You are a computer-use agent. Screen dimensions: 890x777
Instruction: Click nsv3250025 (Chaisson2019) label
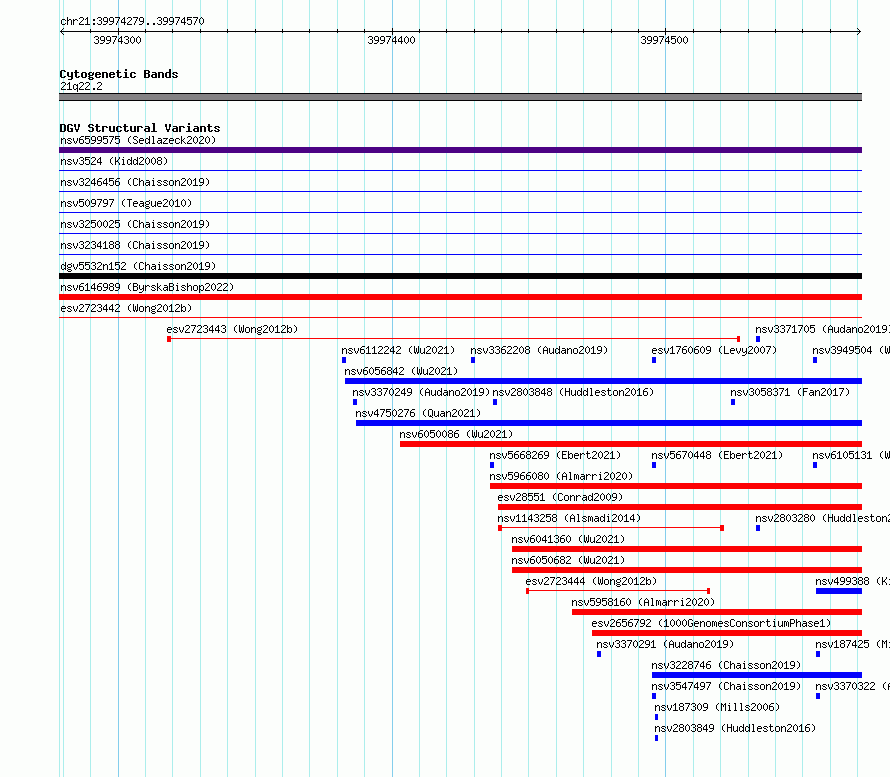click(x=135, y=224)
